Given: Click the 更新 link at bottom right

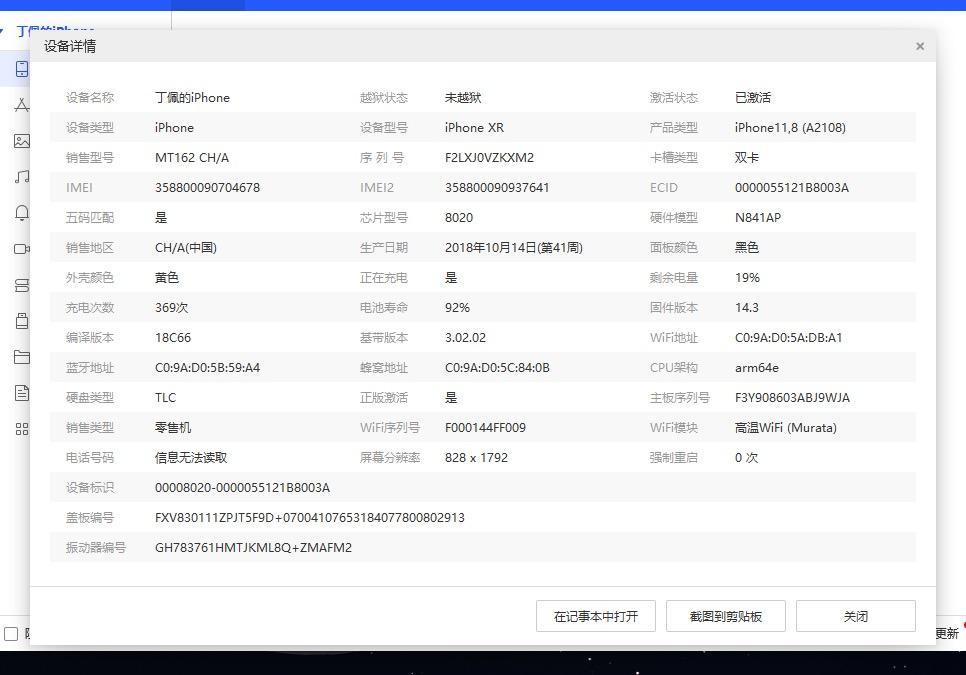Looking at the screenshot, I should pyautogui.click(x=948, y=631).
